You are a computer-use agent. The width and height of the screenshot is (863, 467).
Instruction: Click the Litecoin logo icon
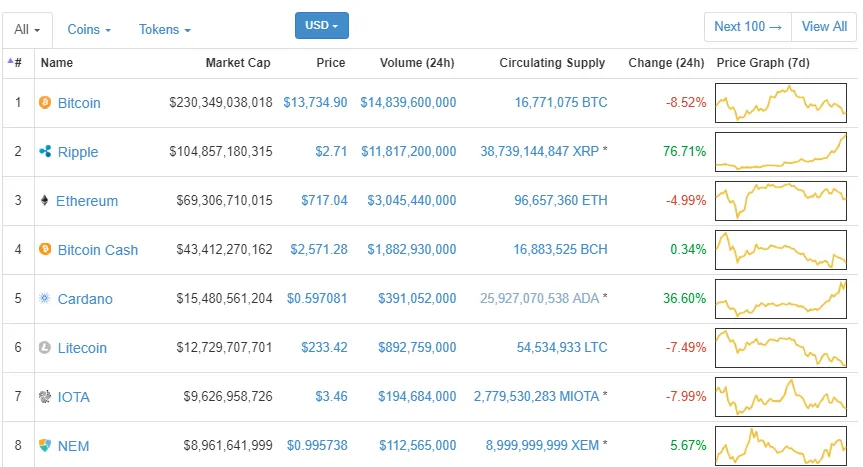click(45, 347)
